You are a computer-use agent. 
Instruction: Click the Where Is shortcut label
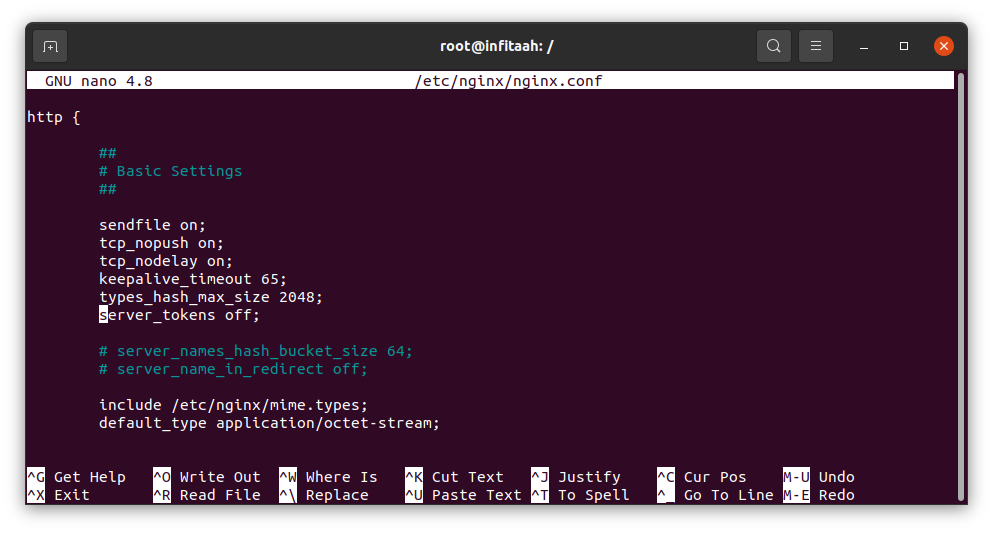341,477
